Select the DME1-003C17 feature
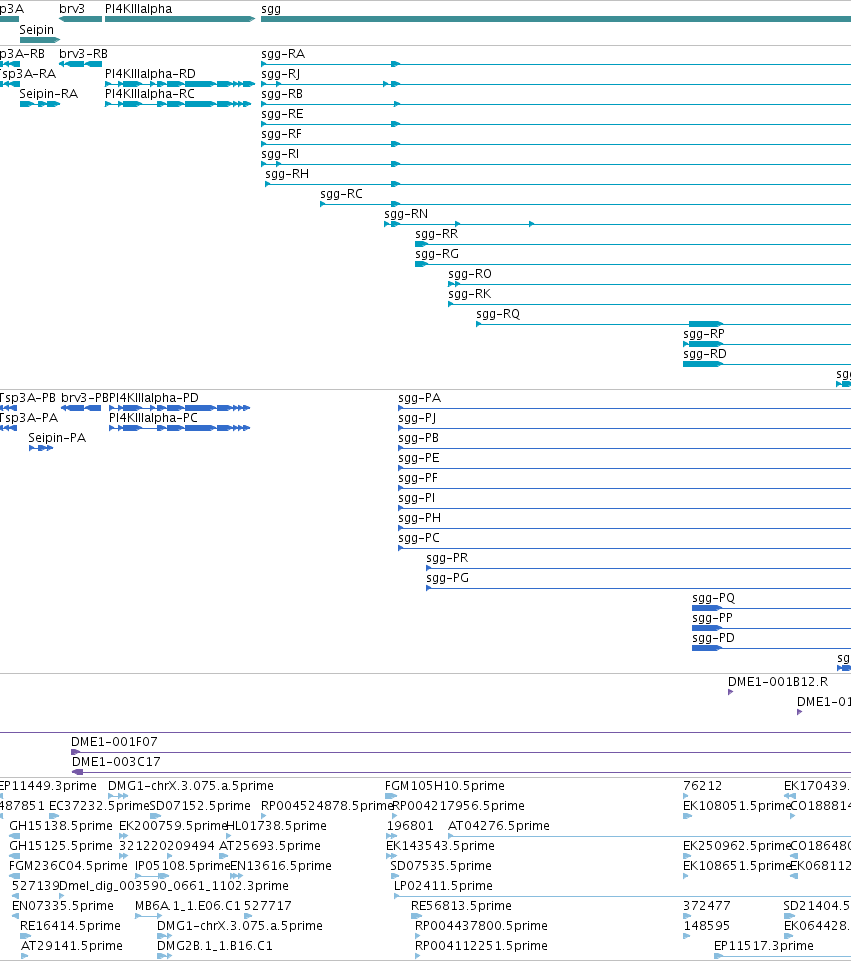The height and width of the screenshot is (961, 851). [x=461, y=772]
